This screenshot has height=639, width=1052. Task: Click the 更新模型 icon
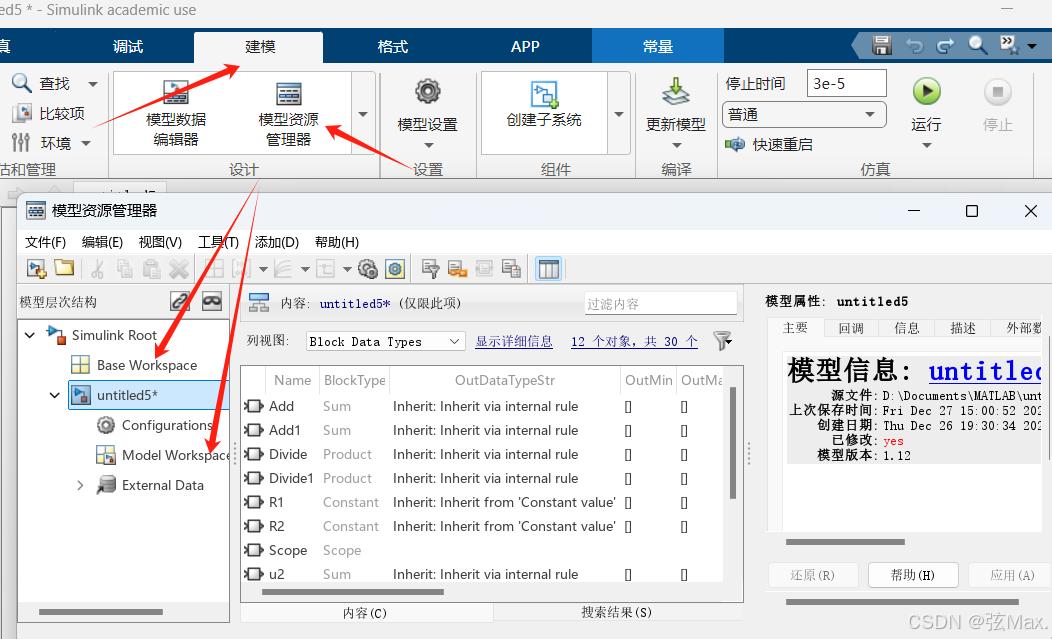[676, 91]
